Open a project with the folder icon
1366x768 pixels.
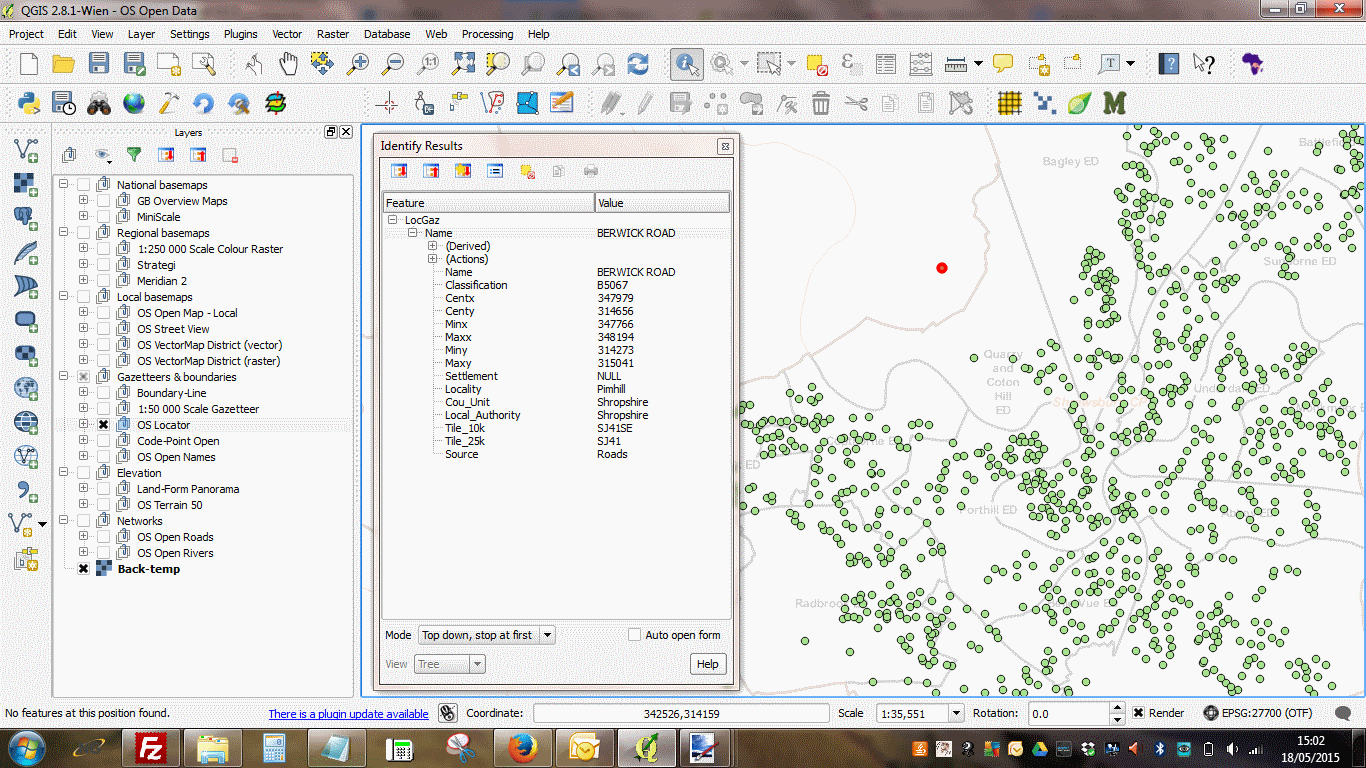63,64
